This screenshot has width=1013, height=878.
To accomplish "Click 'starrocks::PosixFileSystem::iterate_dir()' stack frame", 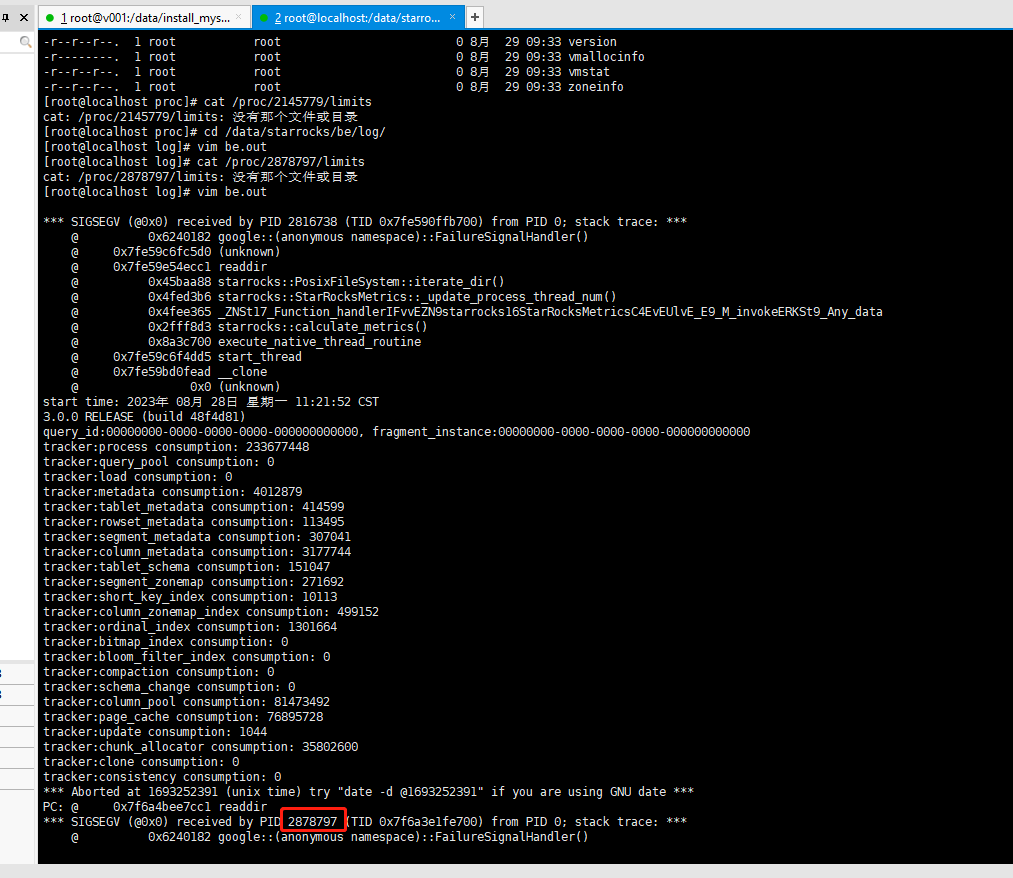I will tap(361, 282).
